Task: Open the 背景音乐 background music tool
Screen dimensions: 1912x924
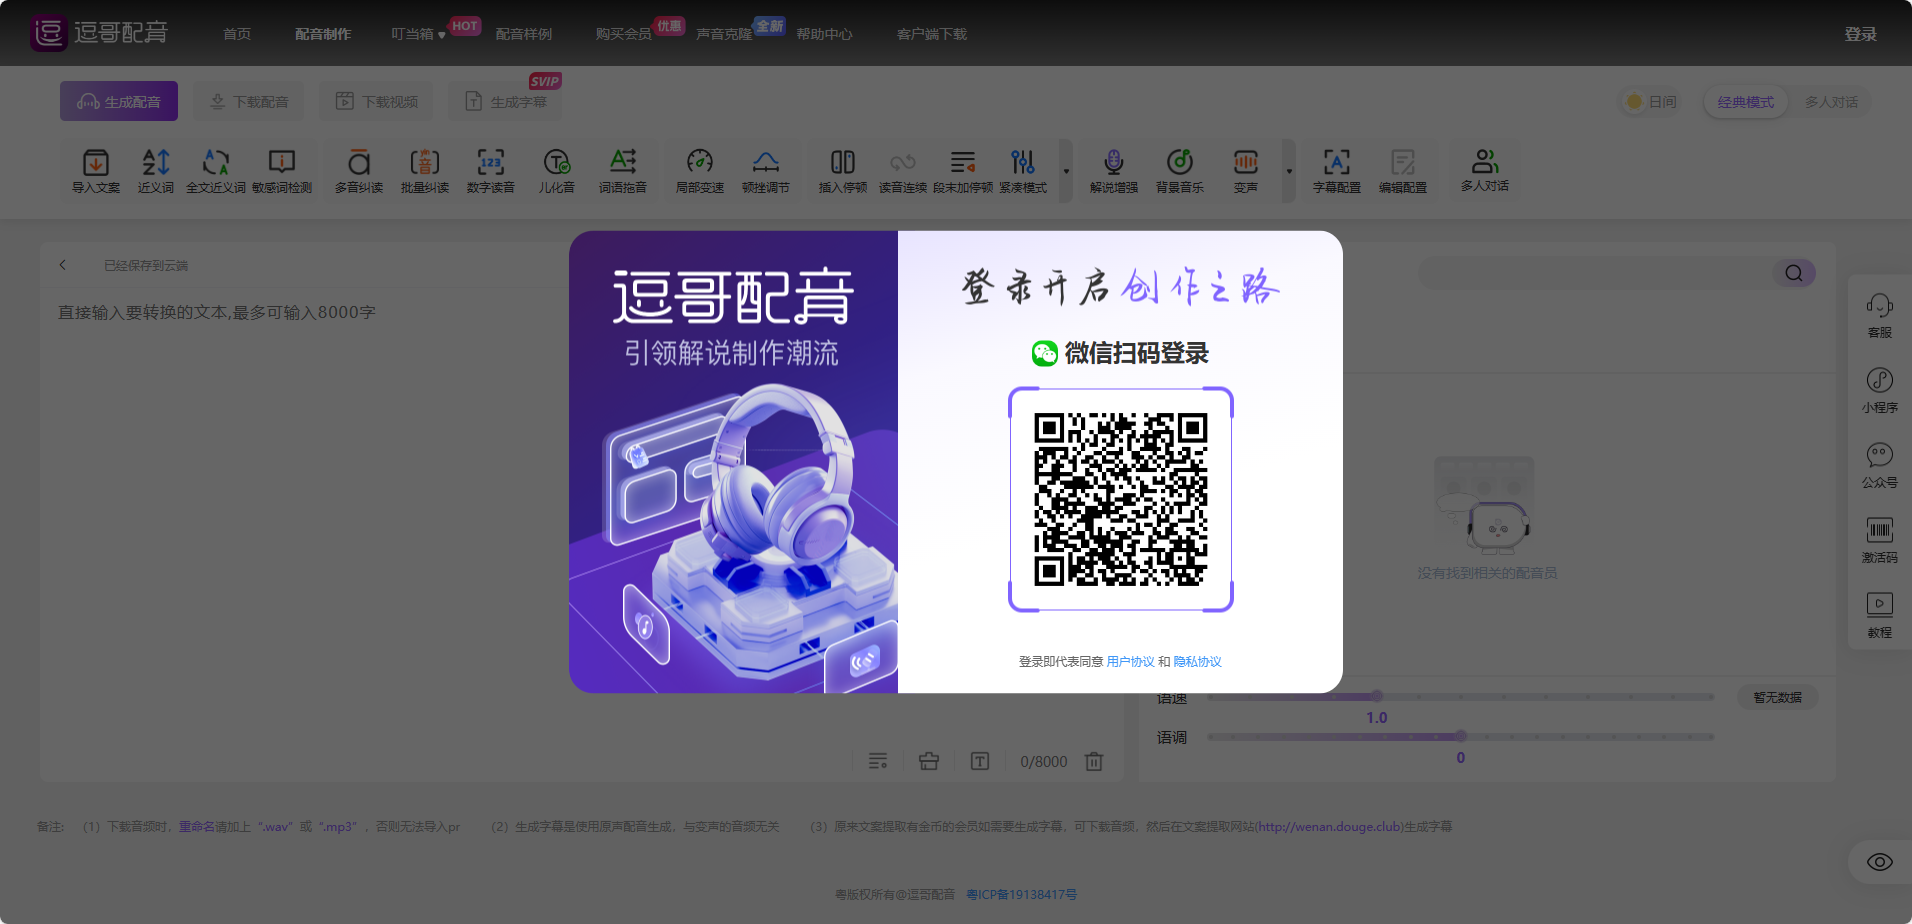Action: pyautogui.click(x=1180, y=170)
